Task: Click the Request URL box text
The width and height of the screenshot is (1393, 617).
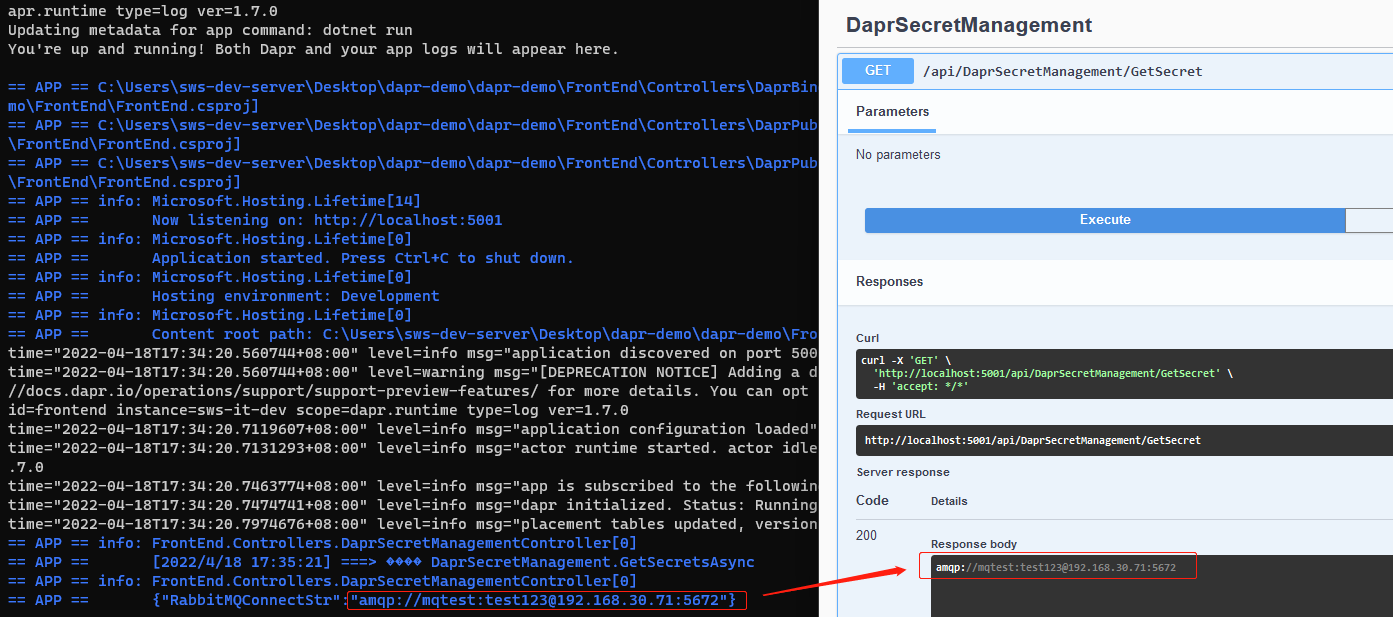Action: point(1033,440)
